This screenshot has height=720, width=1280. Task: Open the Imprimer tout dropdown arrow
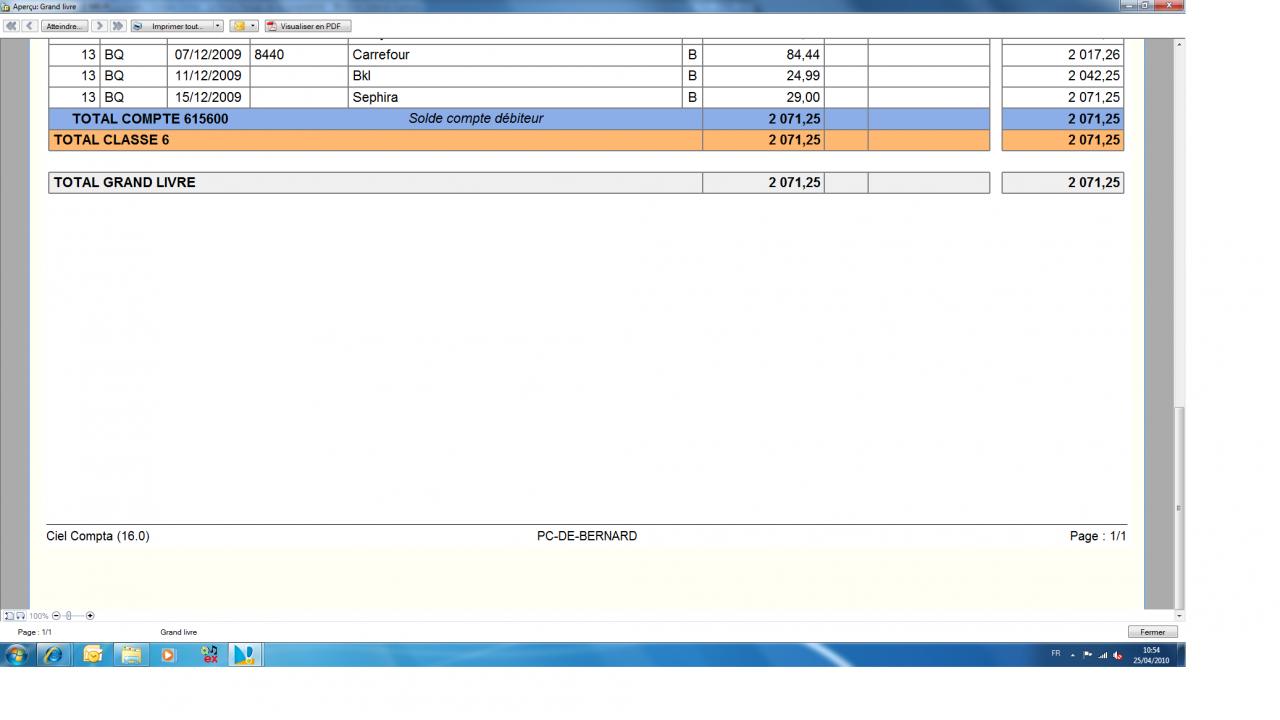[219, 26]
